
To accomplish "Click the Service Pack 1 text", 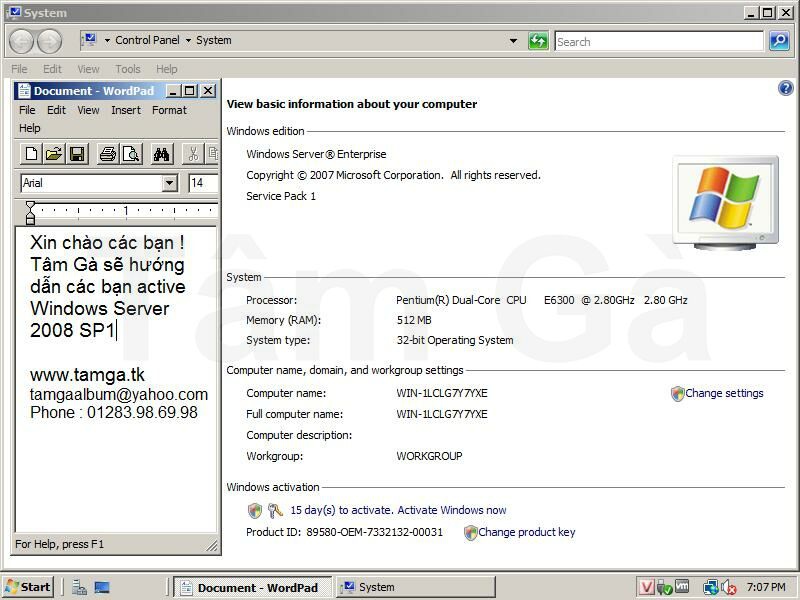I will pos(281,196).
